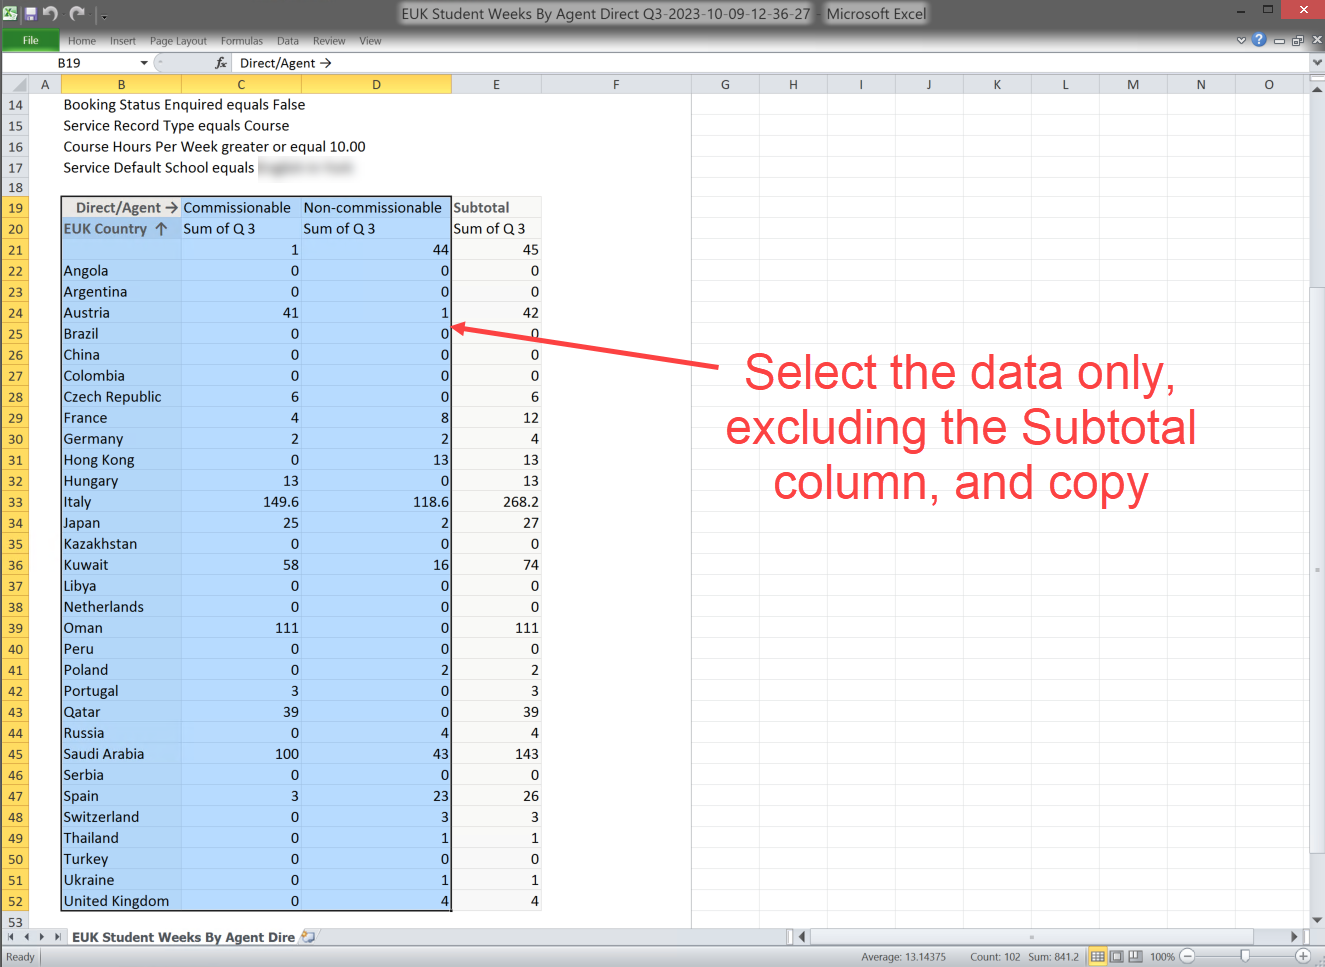Click Insert Worksheet icon beside sheet tab
The width and height of the screenshot is (1325, 967).
308,937
